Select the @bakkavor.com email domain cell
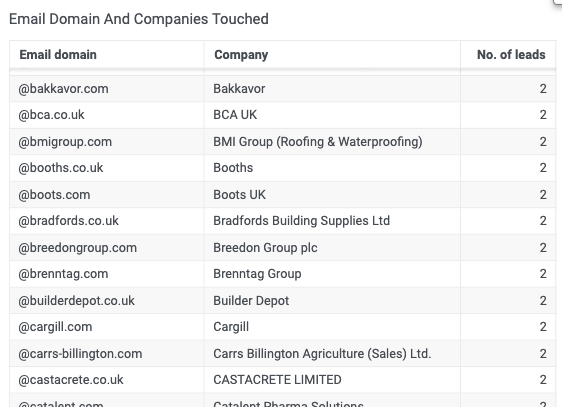The width and height of the screenshot is (562, 407). (107, 89)
